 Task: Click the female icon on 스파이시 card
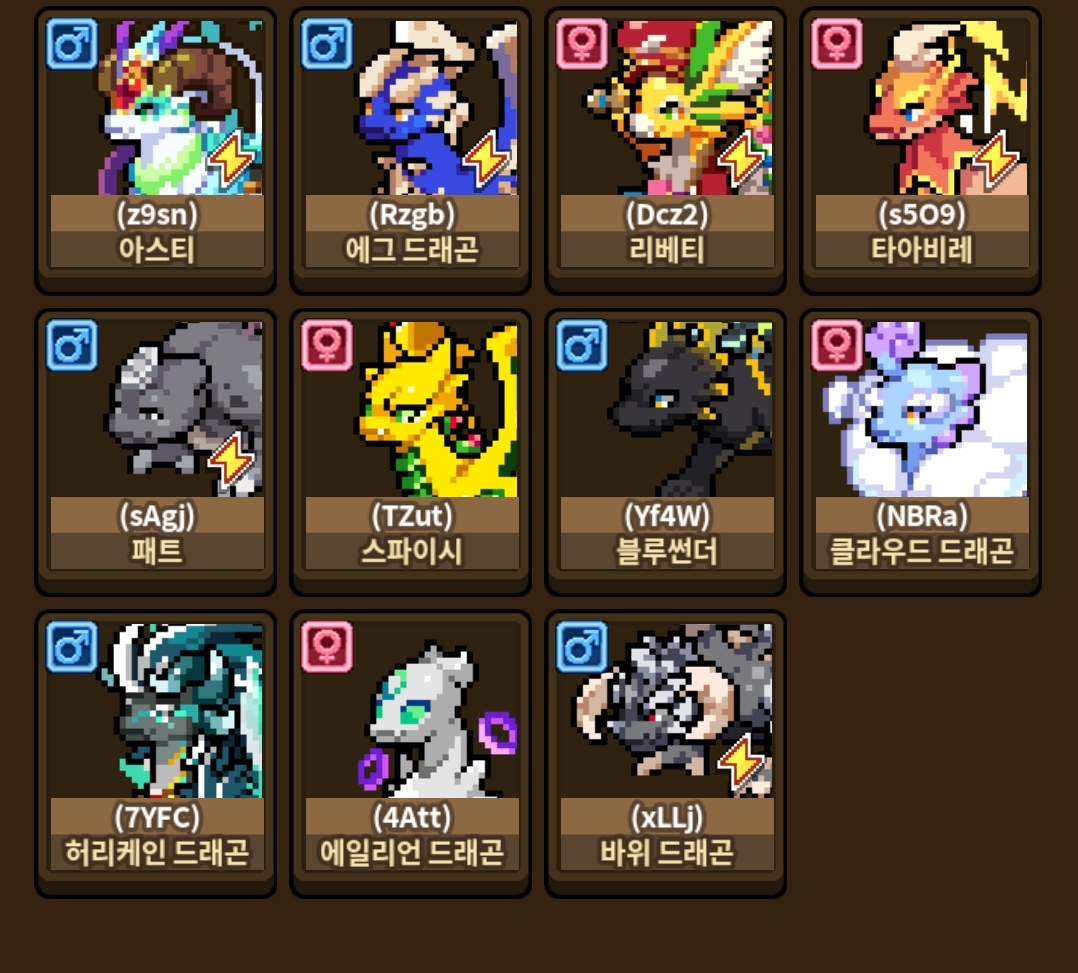[x=327, y=345]
